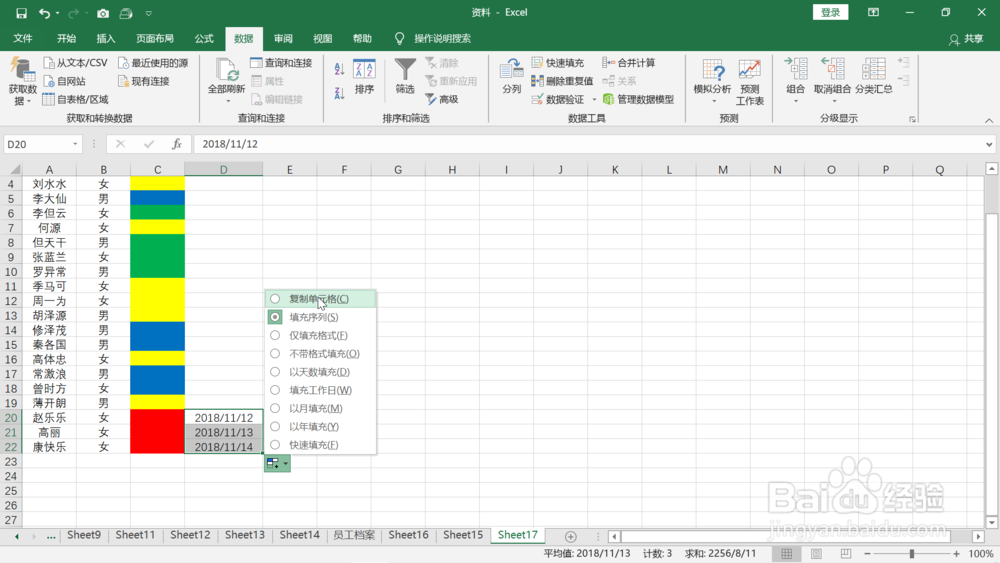Open 数据验证 dropdown arrow
Image resolution: width=1000 pixels, height=563 pixels.
tap(594, 99)
